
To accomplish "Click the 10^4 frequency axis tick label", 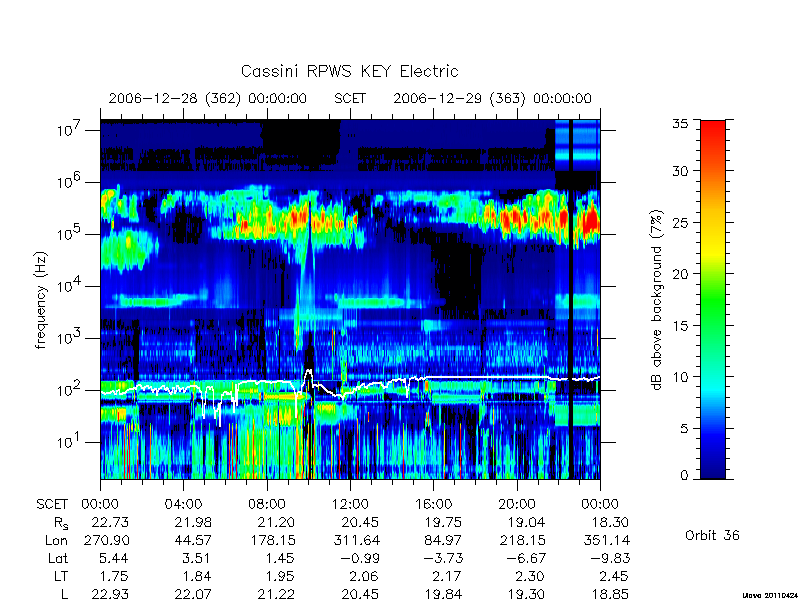I will 69,285.
